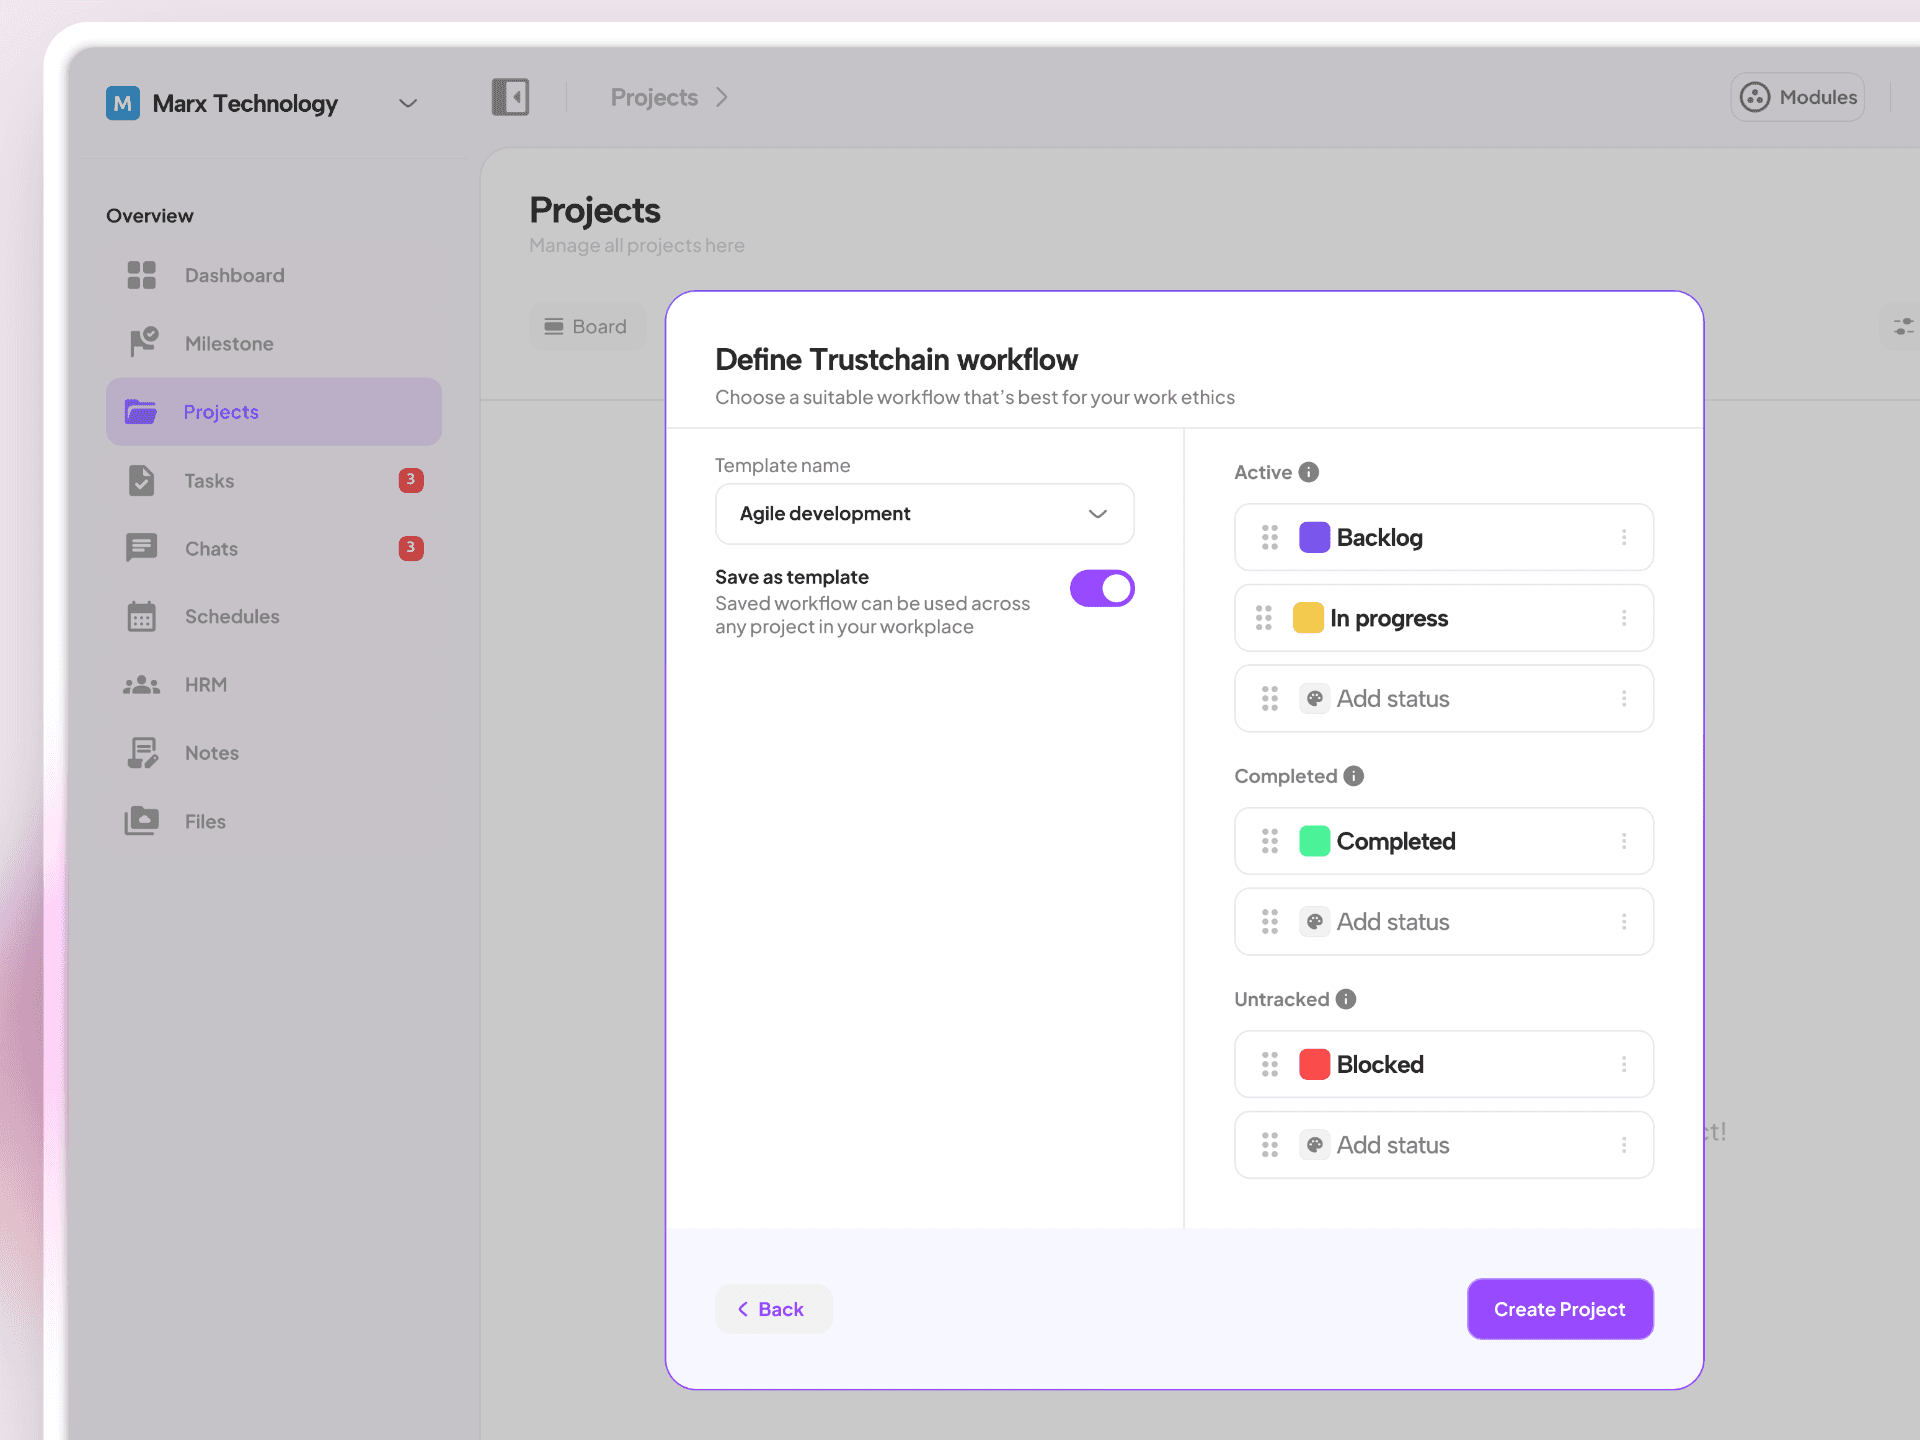1920x1440 pixels.
Task: Click Add status field under Completed
Action: [1392, 922]
